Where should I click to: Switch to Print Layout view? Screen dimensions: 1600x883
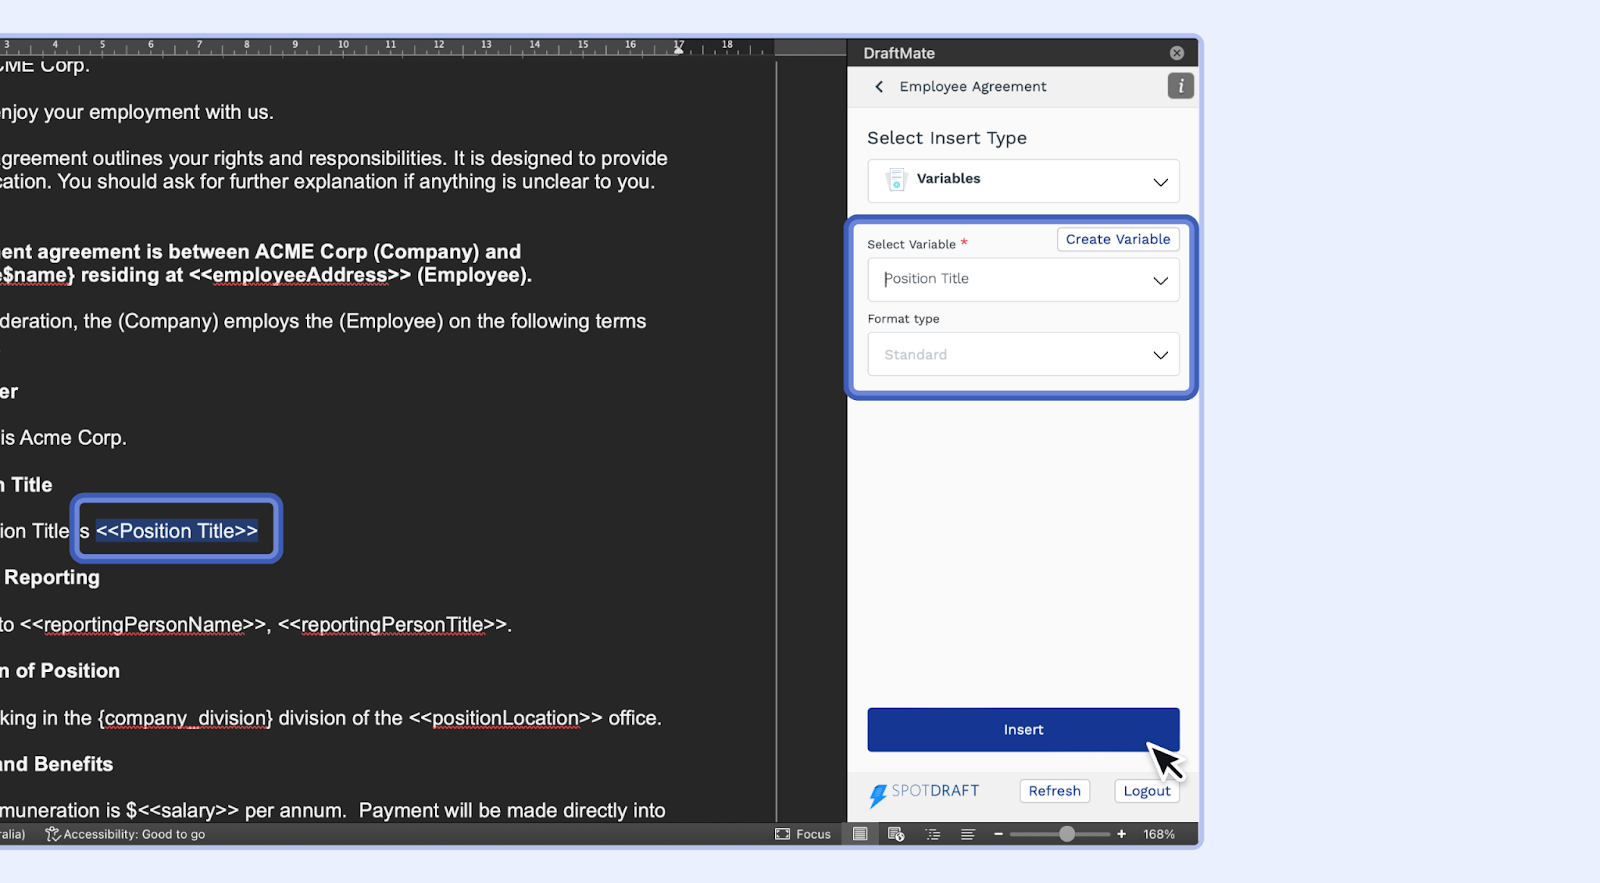coord(860,834)
